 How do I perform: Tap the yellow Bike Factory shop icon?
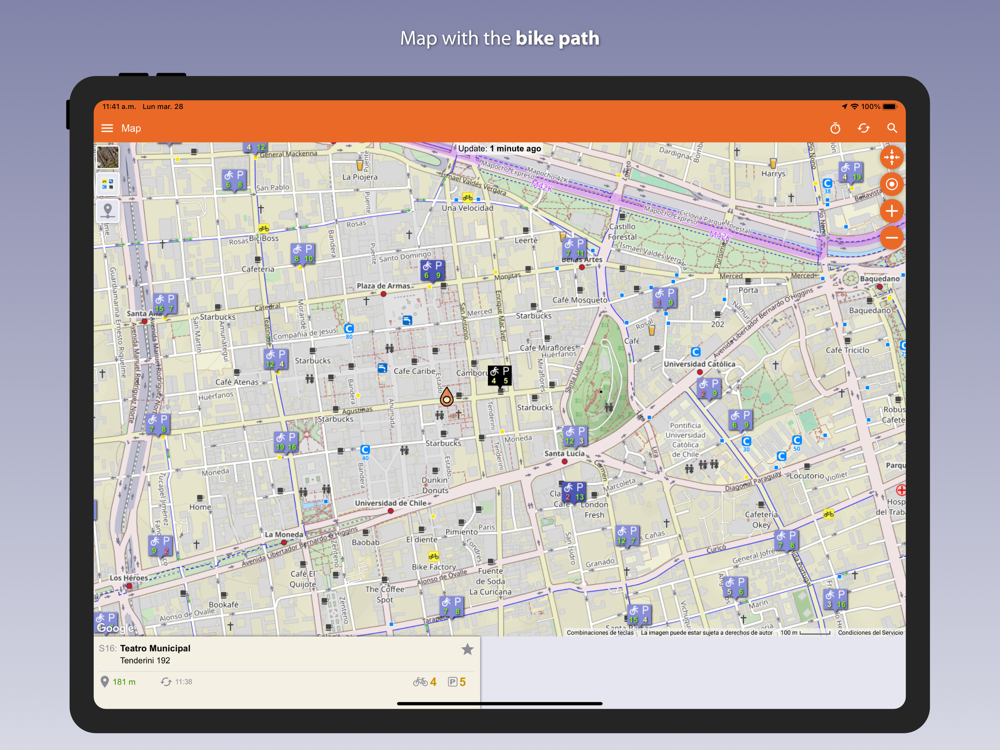pyautogui.click(x=434, y=556)
